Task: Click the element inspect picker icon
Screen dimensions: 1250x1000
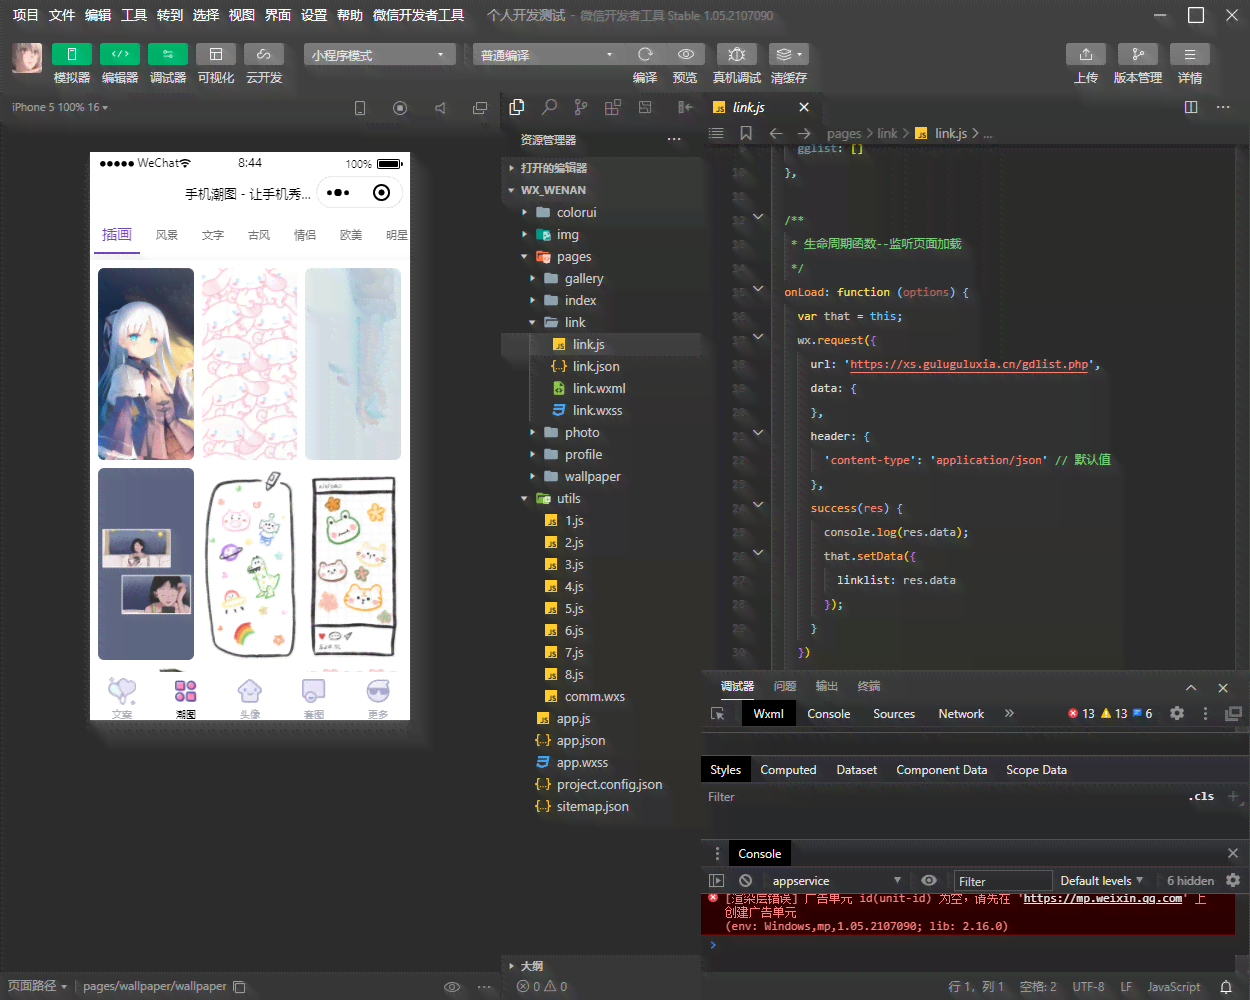Action: pos(717,714)
